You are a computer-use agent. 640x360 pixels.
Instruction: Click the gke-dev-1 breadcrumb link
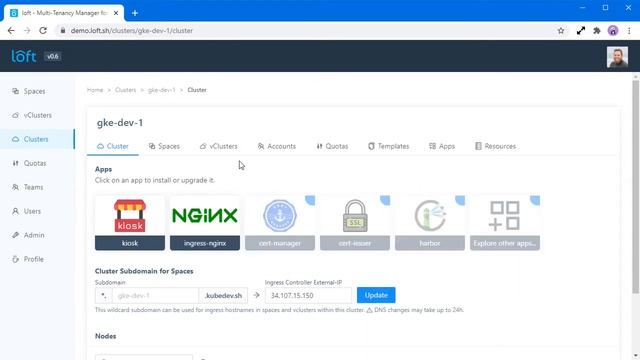(x=162, y=90)
